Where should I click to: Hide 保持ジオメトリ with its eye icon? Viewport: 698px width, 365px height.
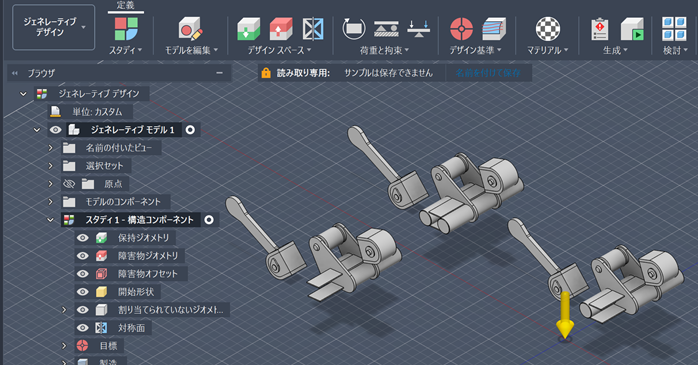tap(82, 238)
